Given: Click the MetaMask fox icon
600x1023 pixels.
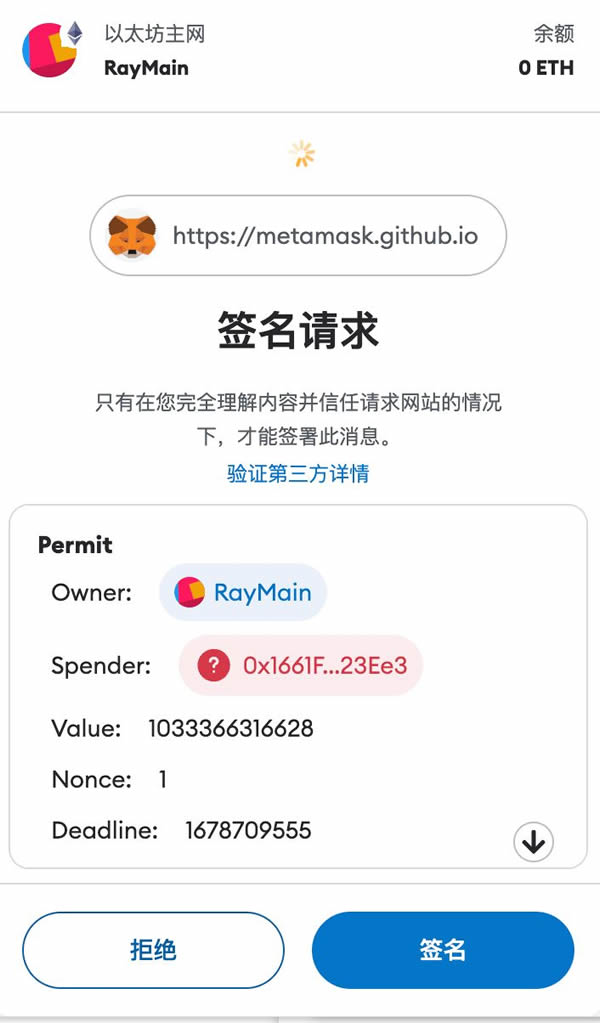Looking at the screenshot, I should pyautogui.click(x=132, y=236).
